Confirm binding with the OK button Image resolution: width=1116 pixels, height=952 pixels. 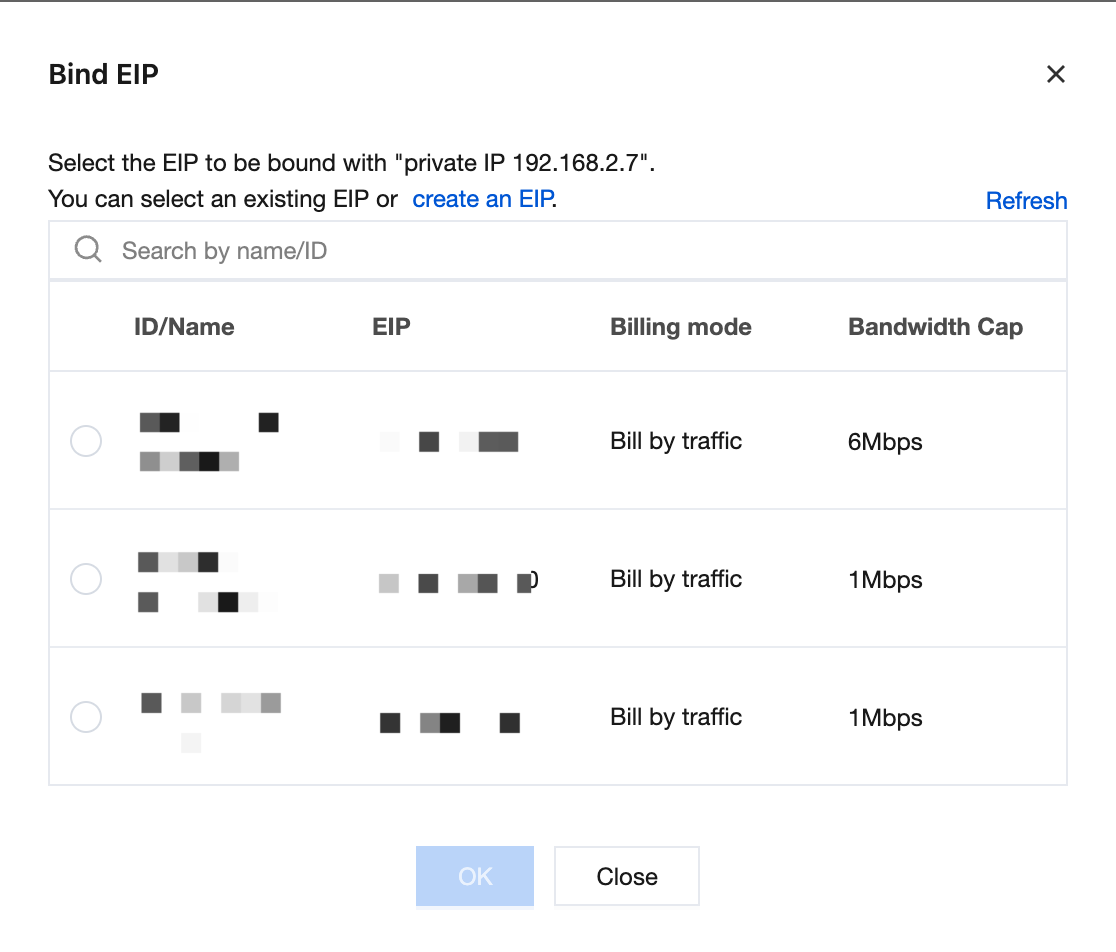point(475,877)
